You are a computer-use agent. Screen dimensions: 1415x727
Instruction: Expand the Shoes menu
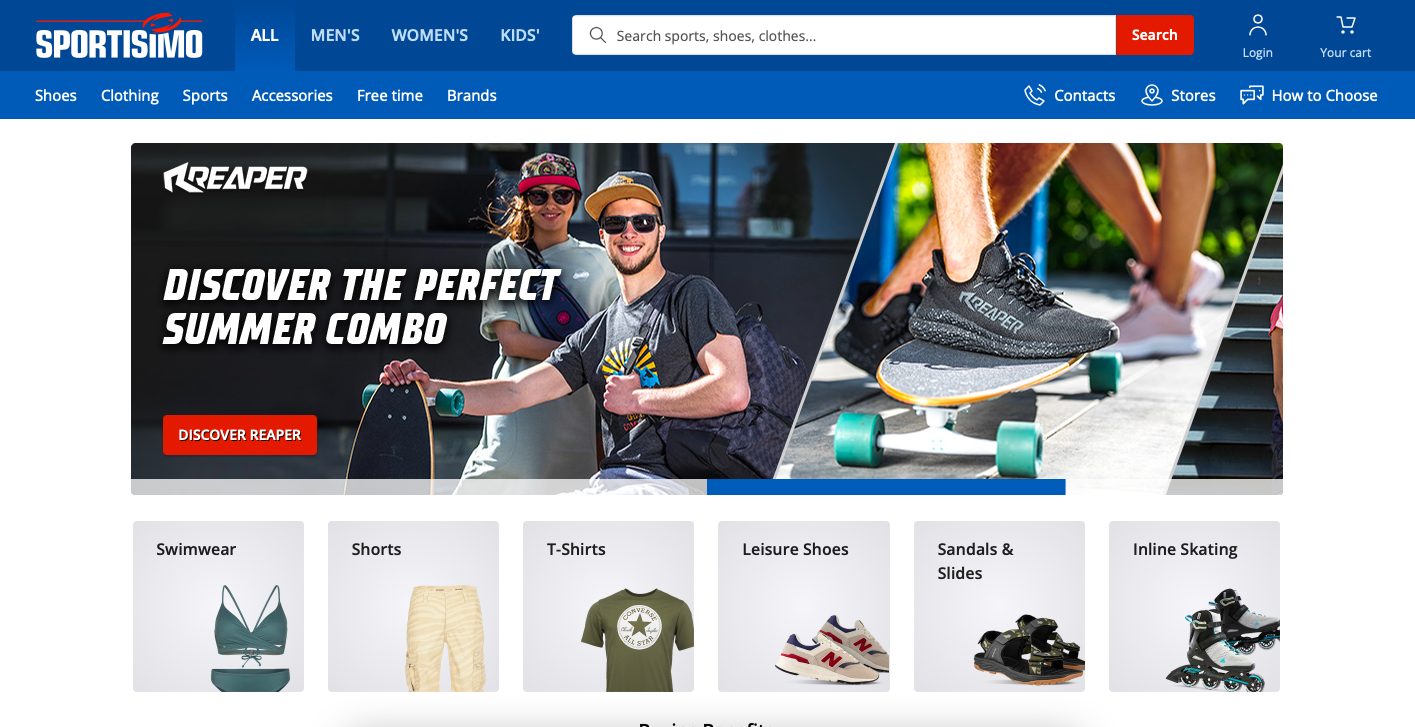tap(56, 95)
